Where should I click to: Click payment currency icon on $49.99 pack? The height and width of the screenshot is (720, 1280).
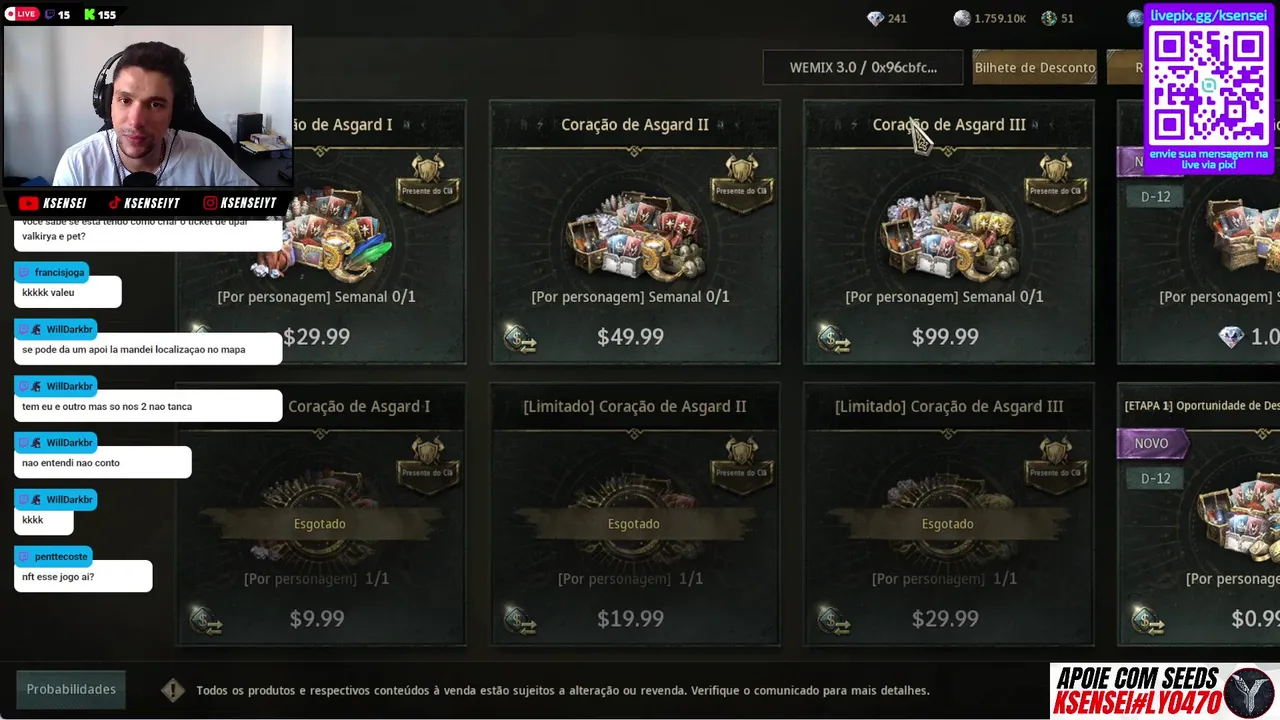click(520, 338)
